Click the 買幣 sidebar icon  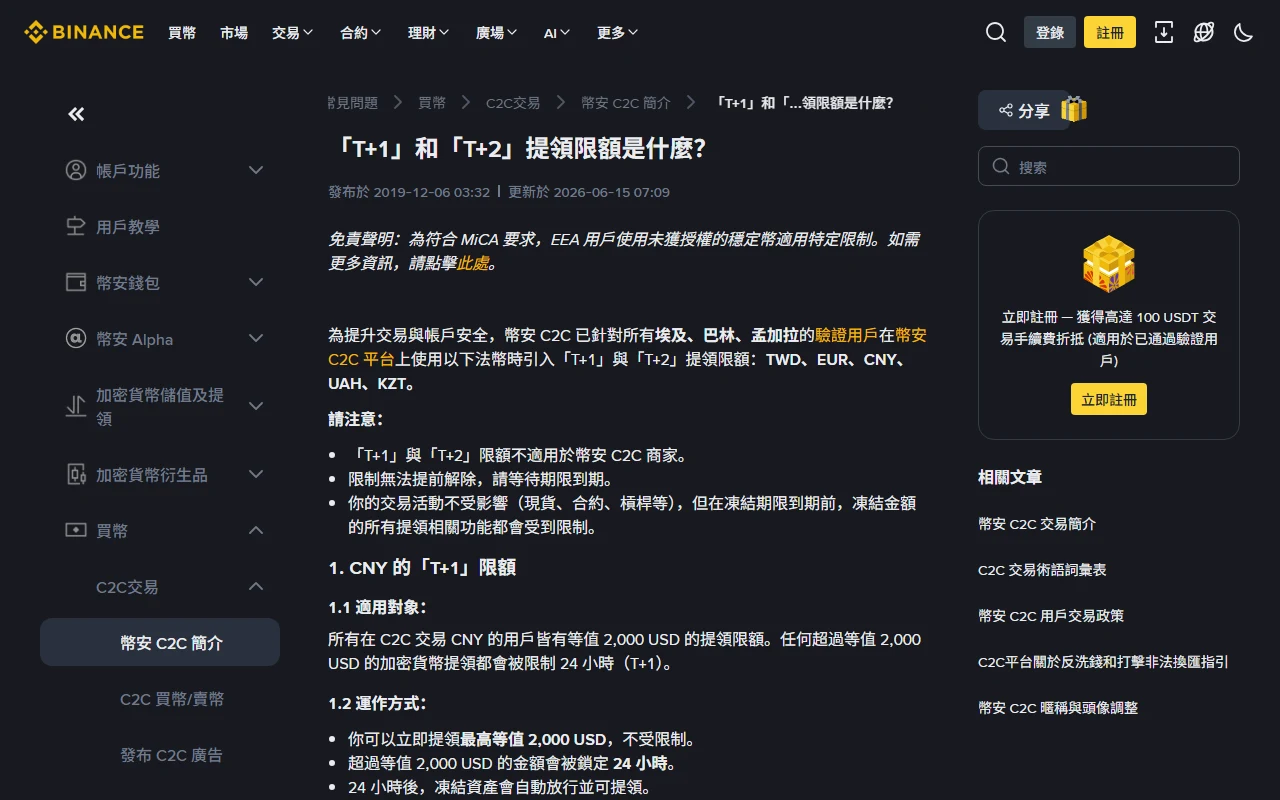(x=76, y=530)
